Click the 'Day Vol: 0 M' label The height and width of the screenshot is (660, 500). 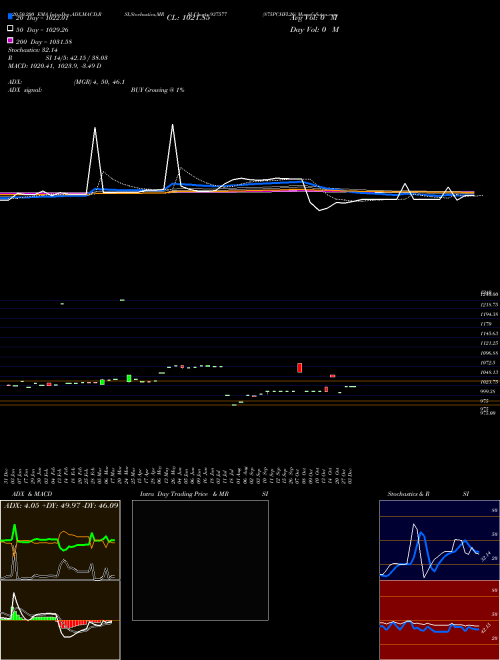[314, 29]
